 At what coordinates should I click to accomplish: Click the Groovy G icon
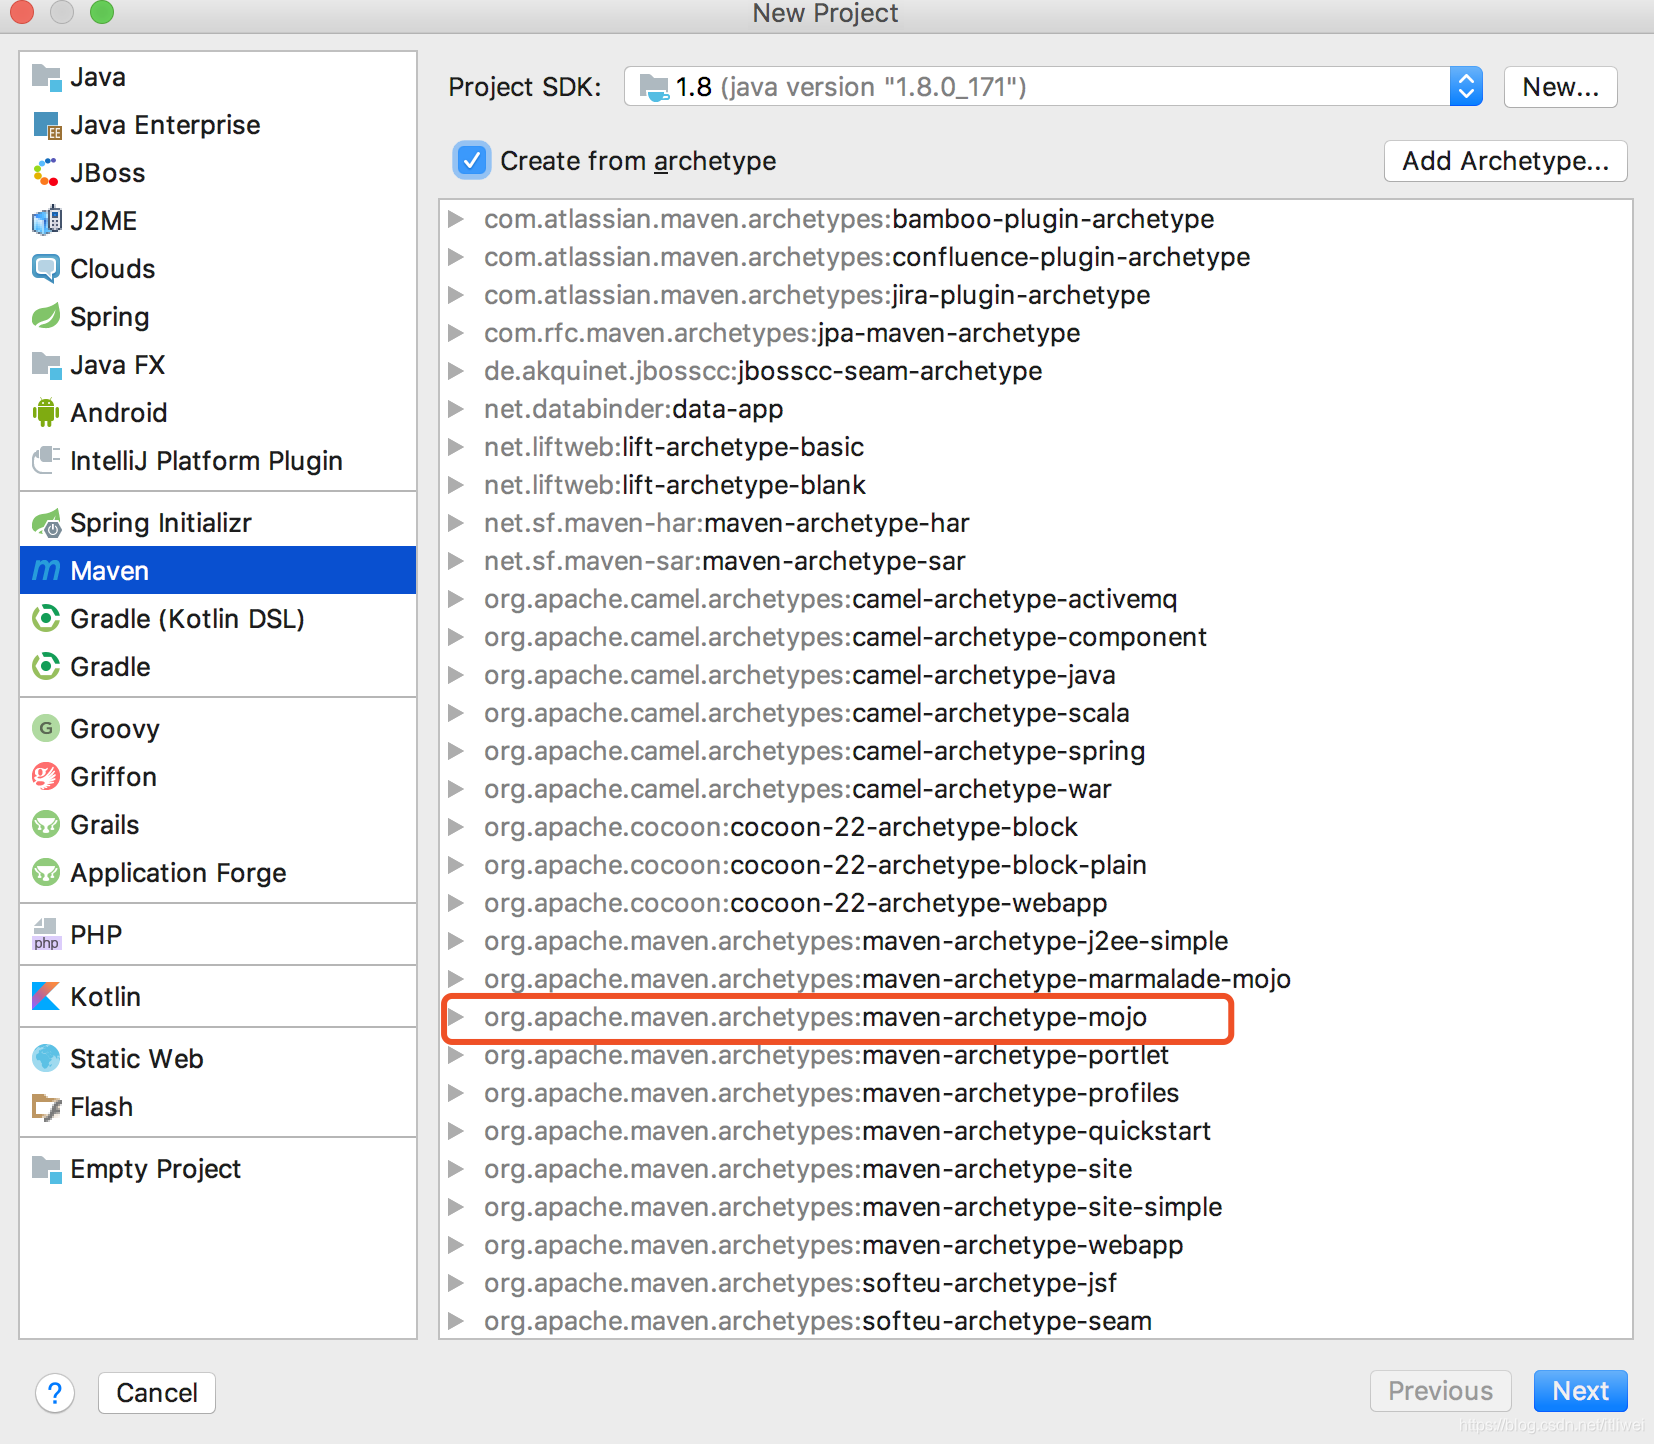46,729
